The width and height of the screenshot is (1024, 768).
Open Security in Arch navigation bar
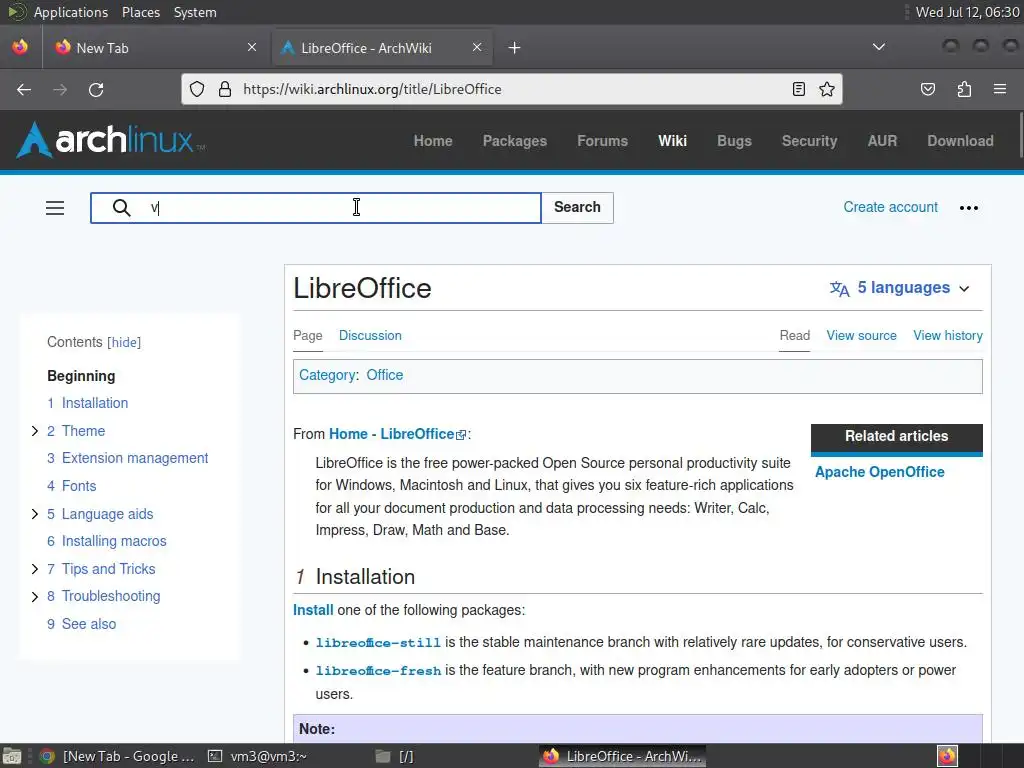click(x=809, y=141)
